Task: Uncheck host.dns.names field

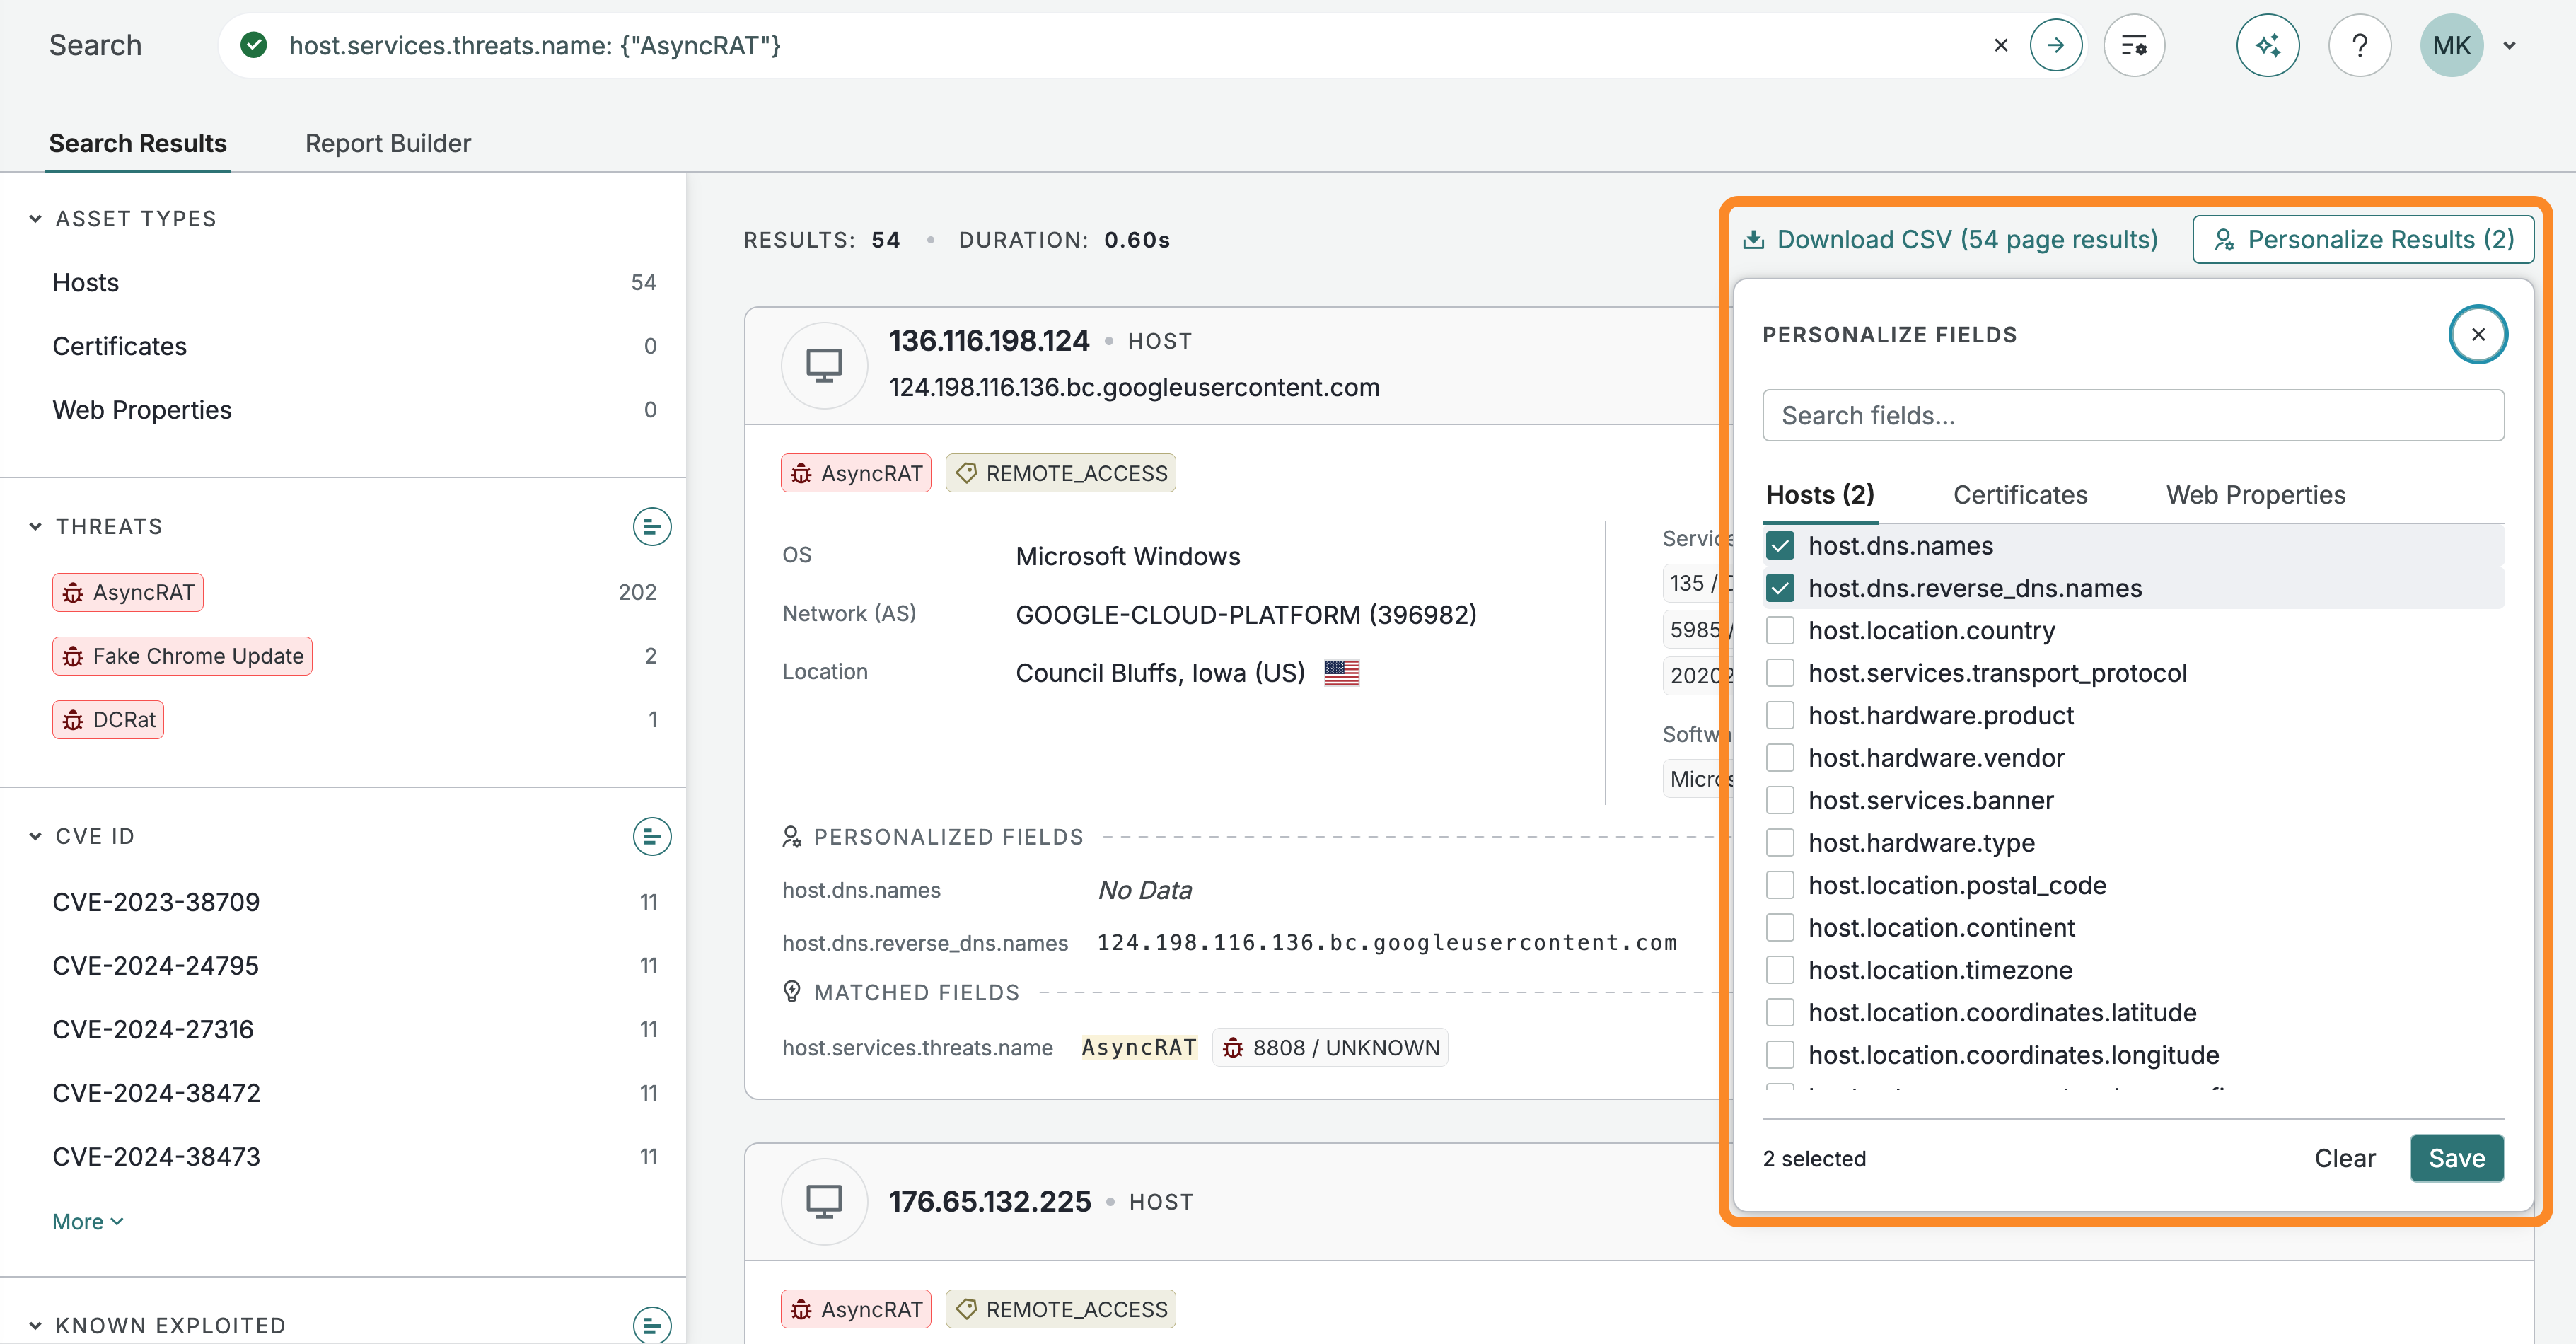Action: (1779, 545)
